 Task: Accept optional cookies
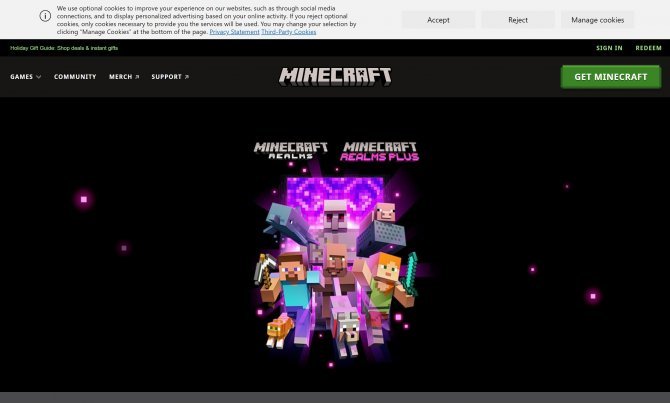tap(438, 20)
